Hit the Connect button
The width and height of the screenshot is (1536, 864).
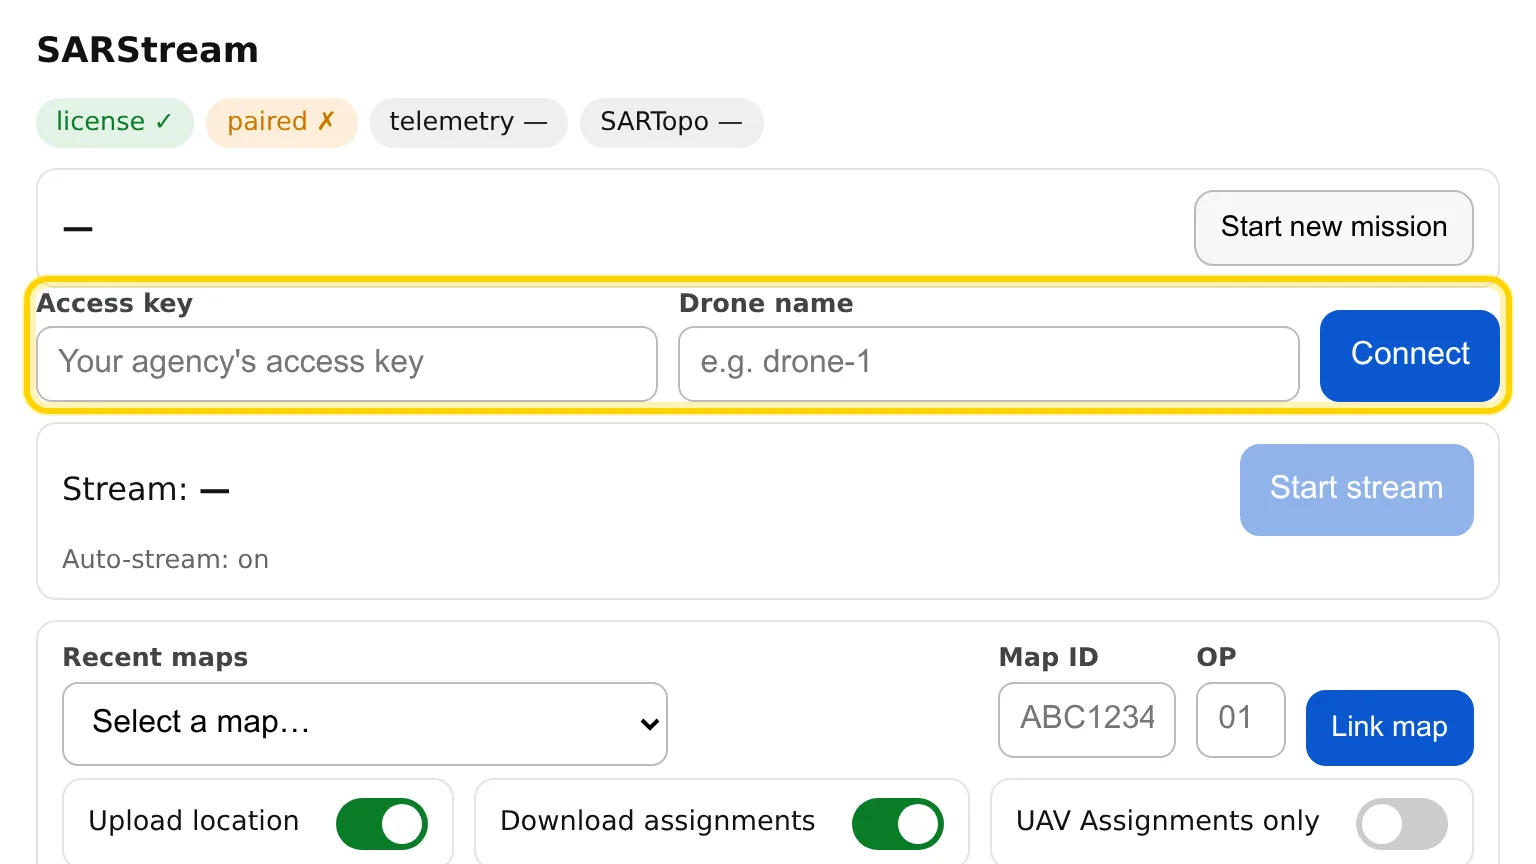tap(1410, 356)
